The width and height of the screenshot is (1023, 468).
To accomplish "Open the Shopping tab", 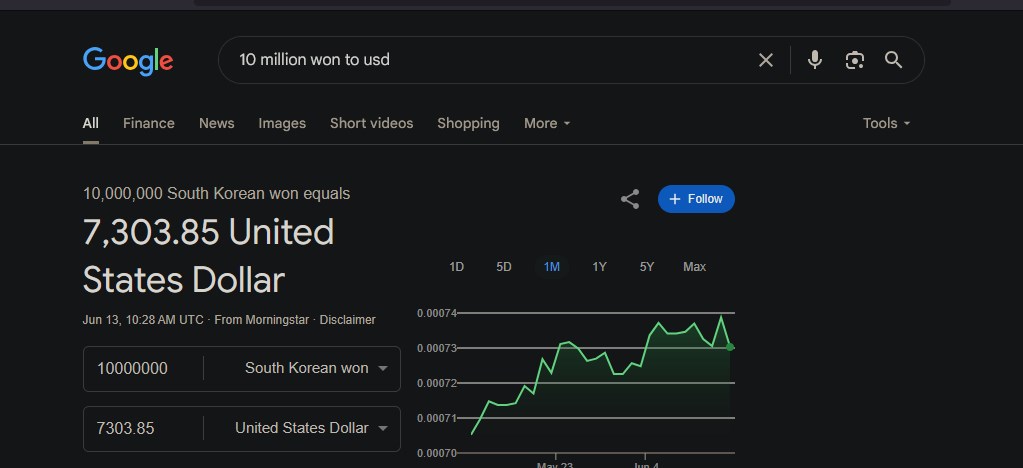I will click(x=468, y=123).
